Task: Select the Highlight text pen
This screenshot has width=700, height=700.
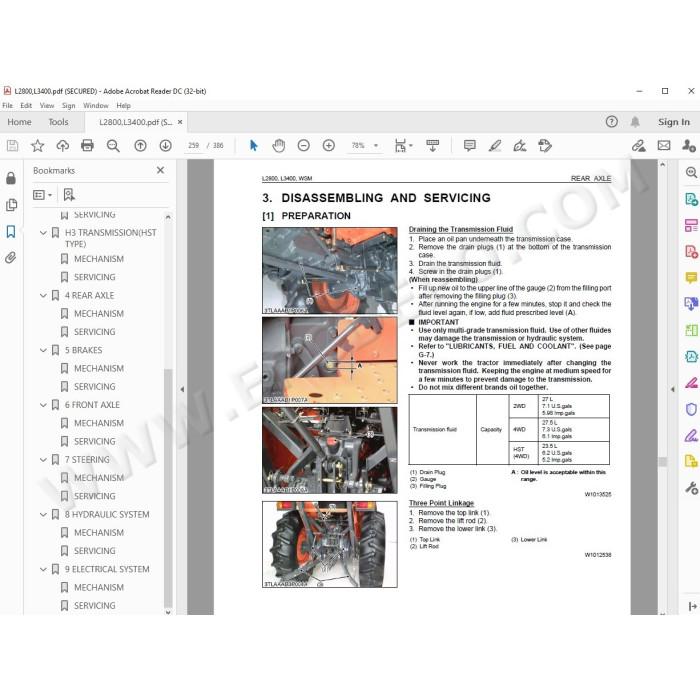Action: [x=495, y=146]
